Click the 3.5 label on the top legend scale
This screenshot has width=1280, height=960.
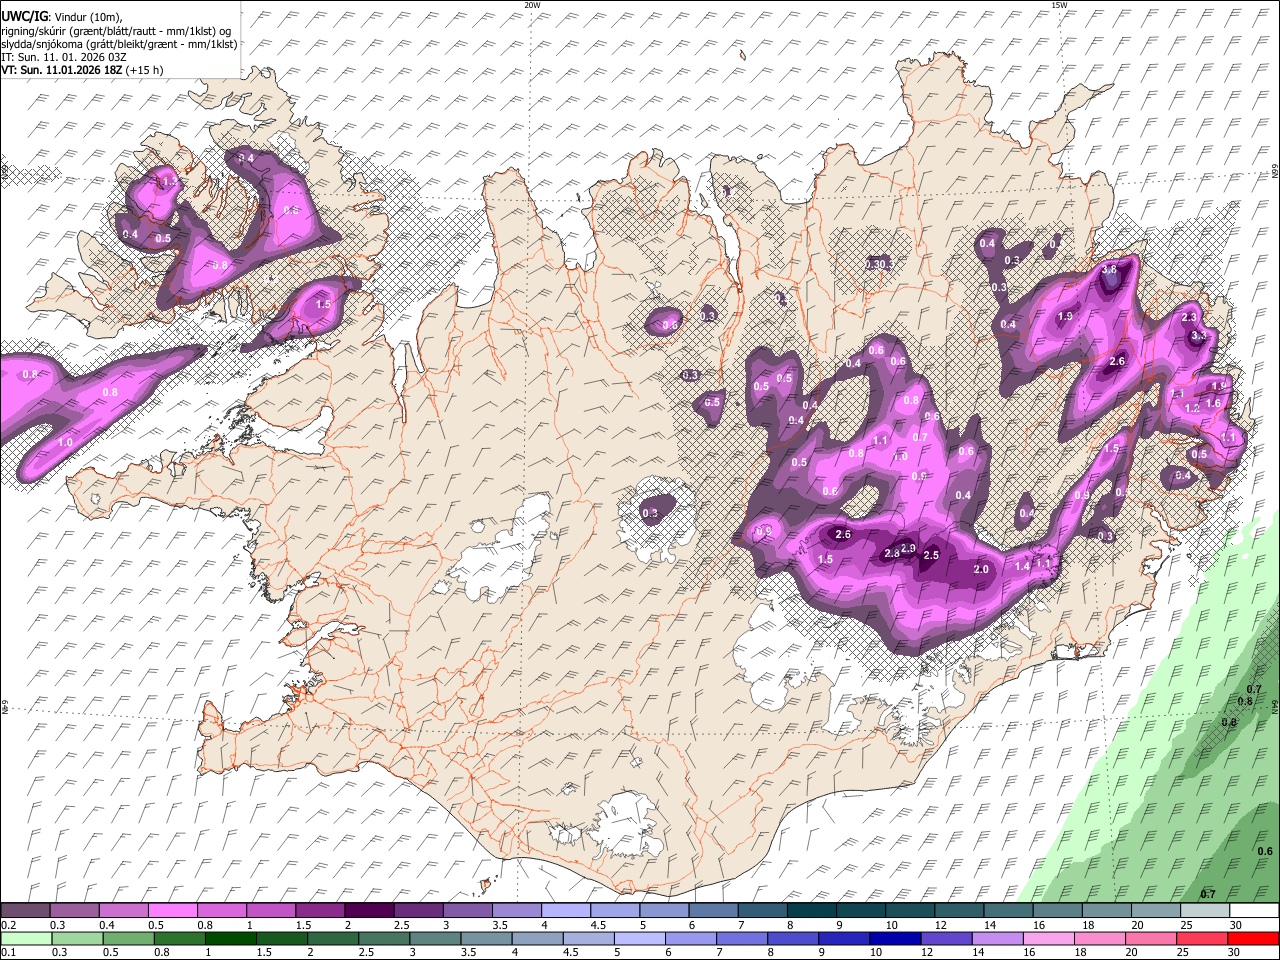coord(500,925)
